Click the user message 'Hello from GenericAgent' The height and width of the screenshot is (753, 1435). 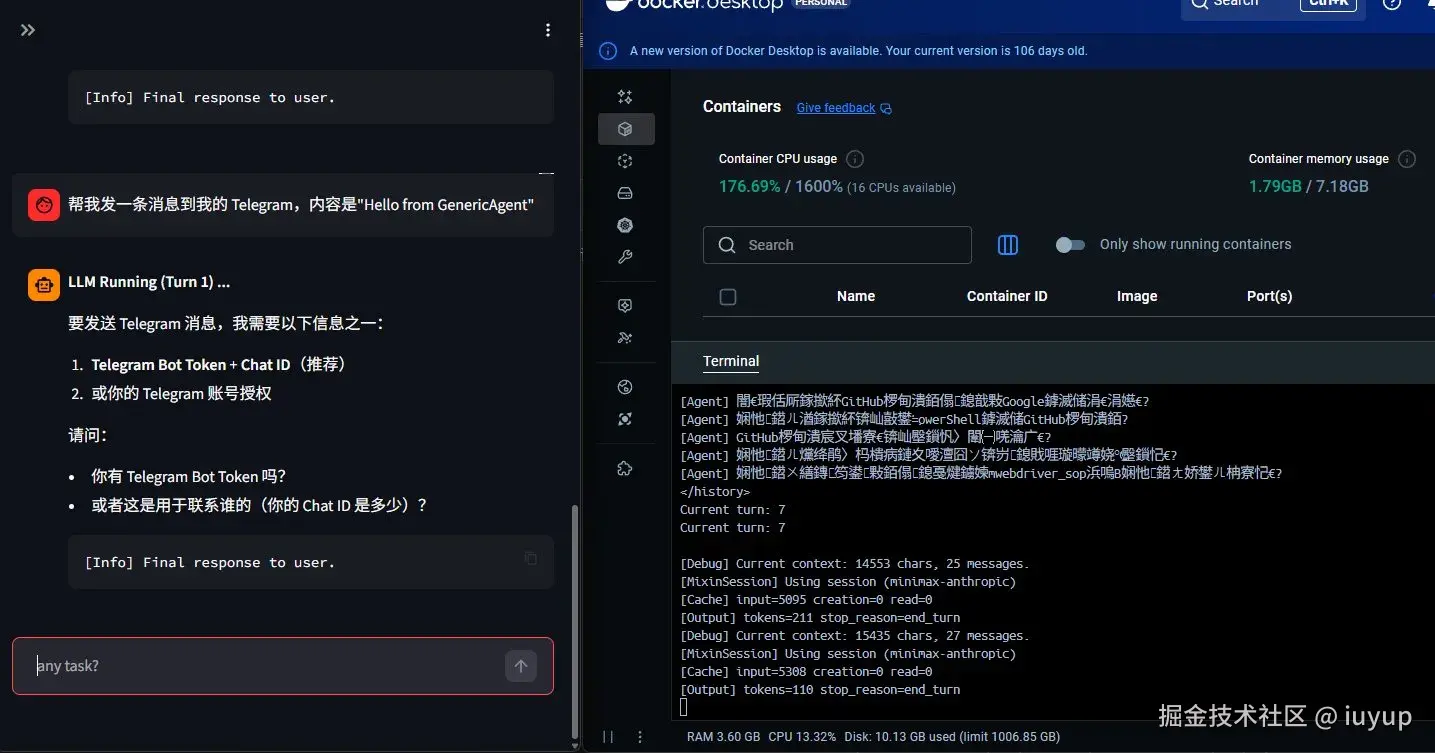coord(301,205)
